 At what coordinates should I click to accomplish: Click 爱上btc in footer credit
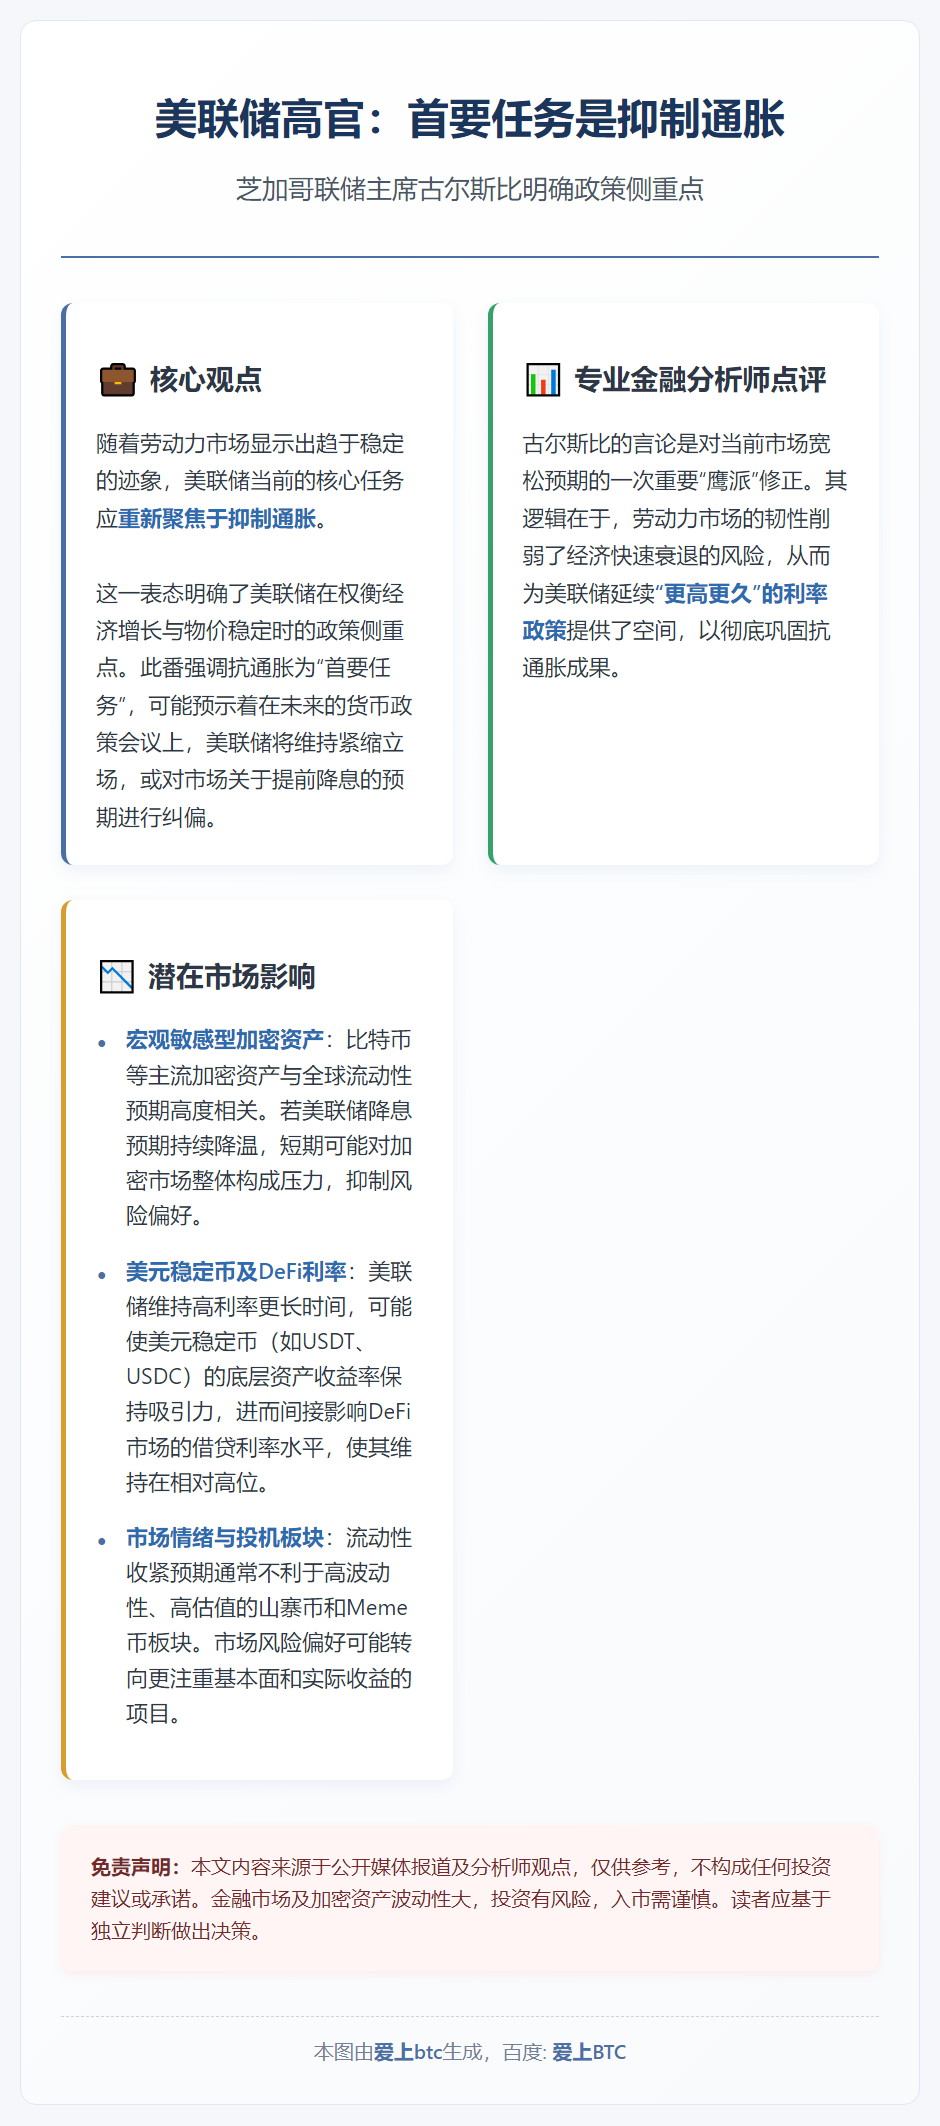408,2052
